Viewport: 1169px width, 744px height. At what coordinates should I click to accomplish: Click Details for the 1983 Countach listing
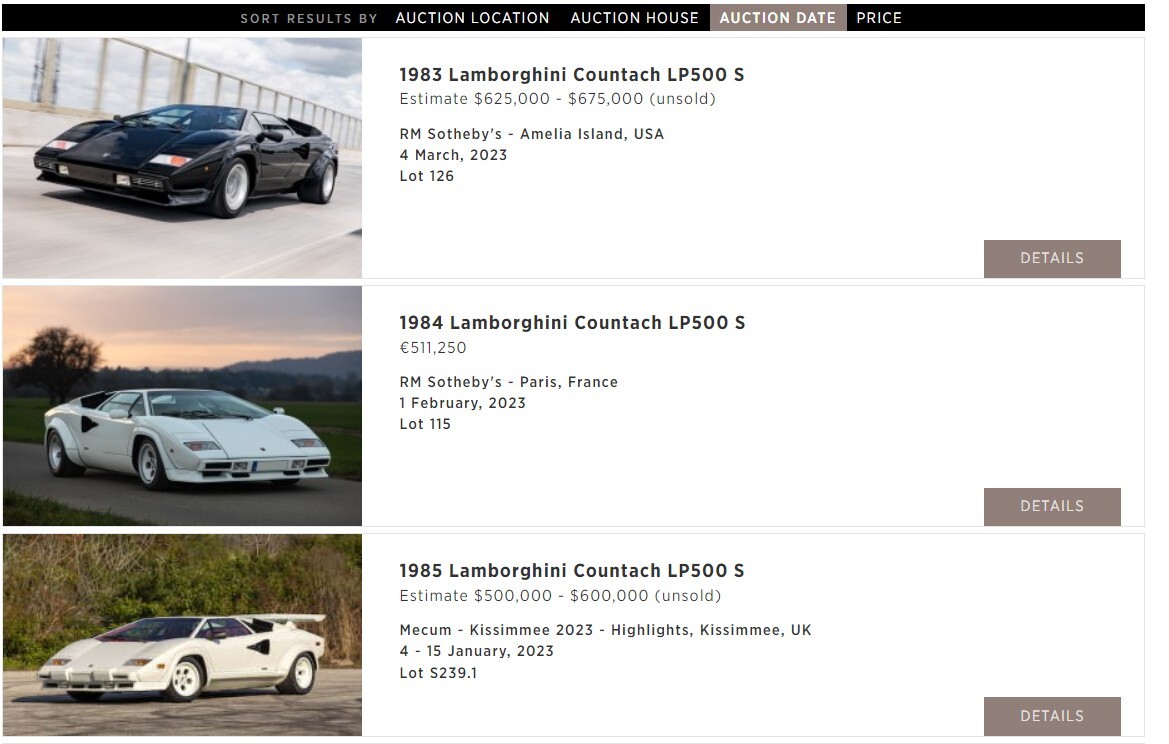click(1052, 258)
